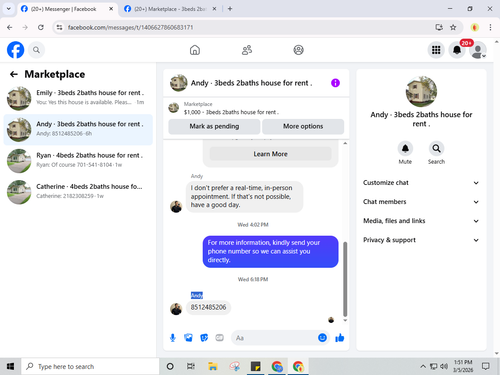
Task: Open the nine-dot Menu grid icon
Action: pos(436,50)
